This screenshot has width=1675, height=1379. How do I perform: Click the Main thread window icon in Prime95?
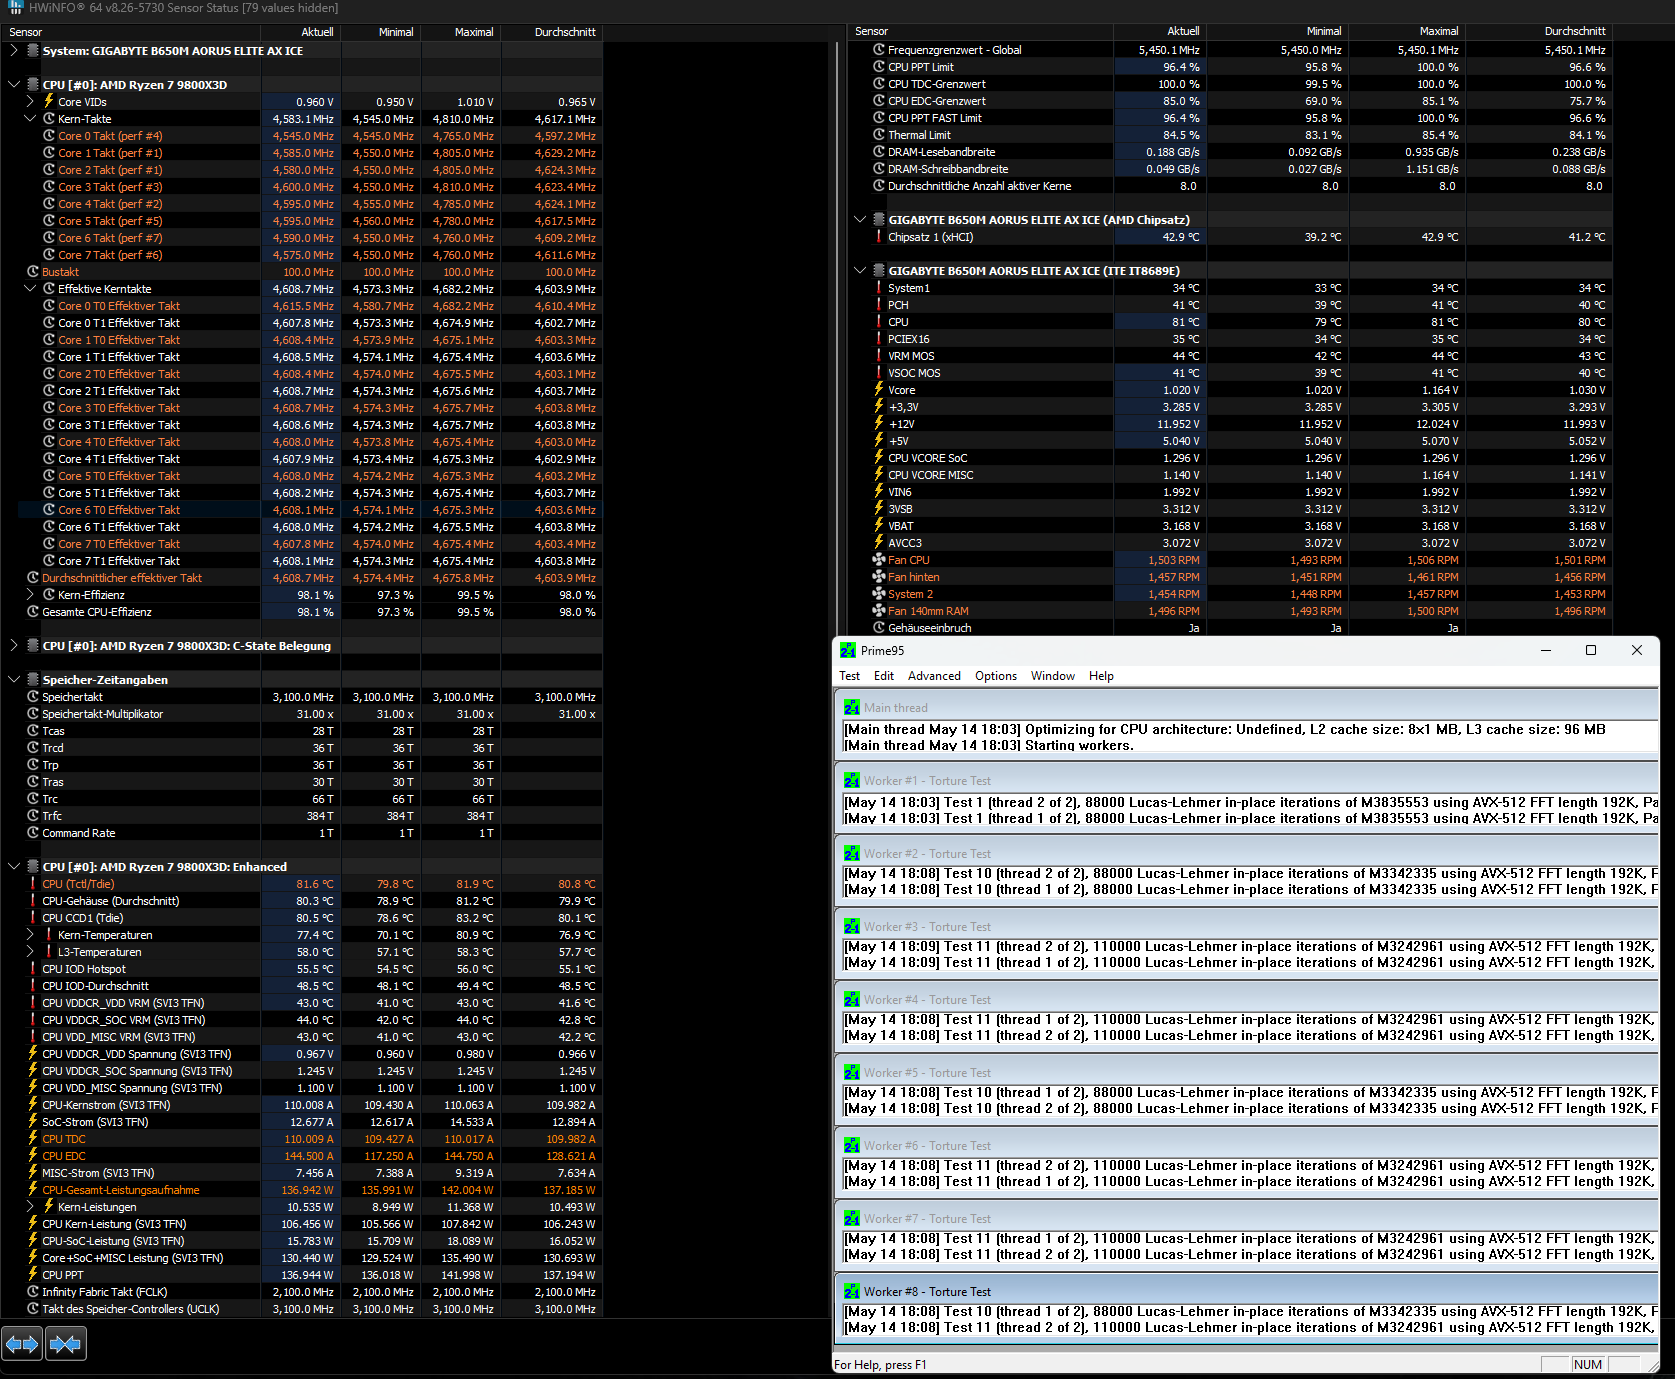click(x=851, y=708)
